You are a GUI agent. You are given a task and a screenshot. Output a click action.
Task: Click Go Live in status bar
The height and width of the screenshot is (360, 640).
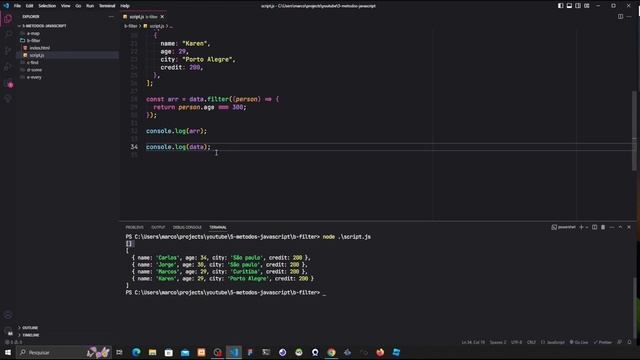pos(579,342)
